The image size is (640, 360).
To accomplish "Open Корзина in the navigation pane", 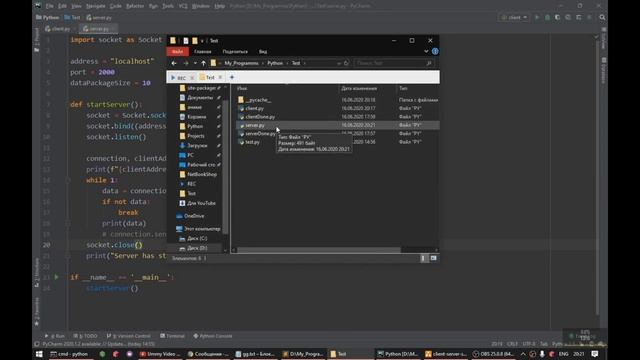I will (x=196, y=117).
